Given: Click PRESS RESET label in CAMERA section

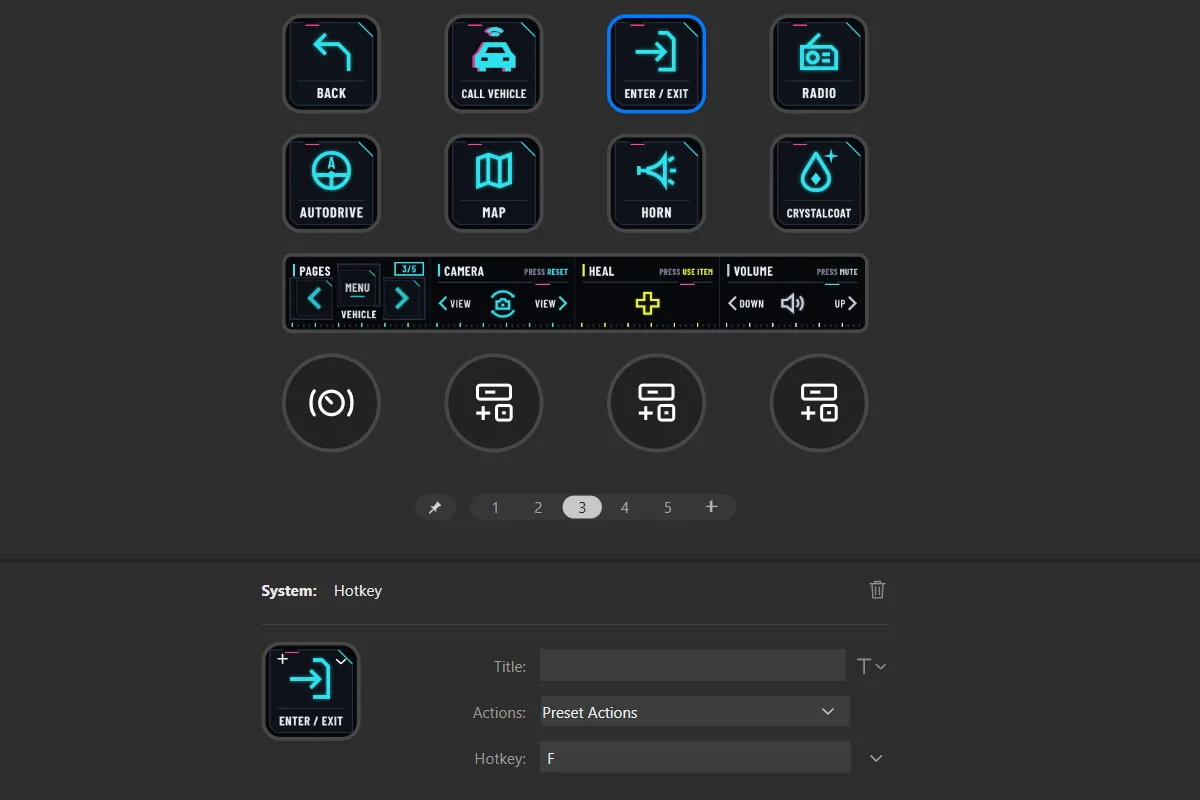Looking at the screenshot, I should point(546,272).
